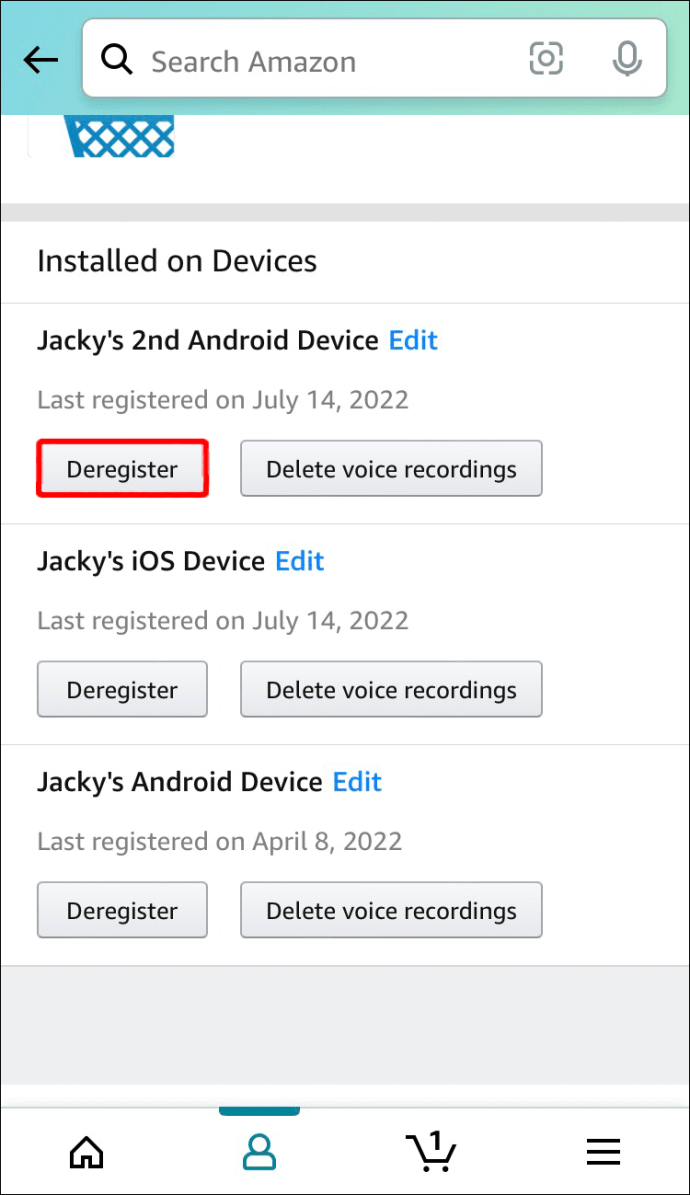Open the profile account tab
This screenshot has height=1195, width=690.
tap(259, 1152)
